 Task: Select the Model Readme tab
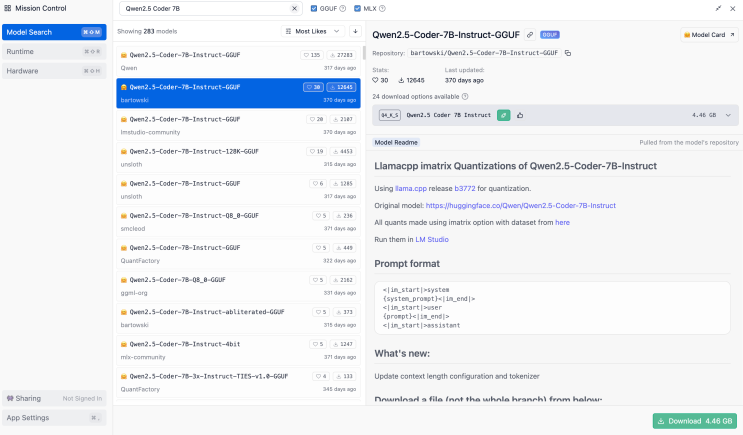pyautogui.click(x=396, y=142)
